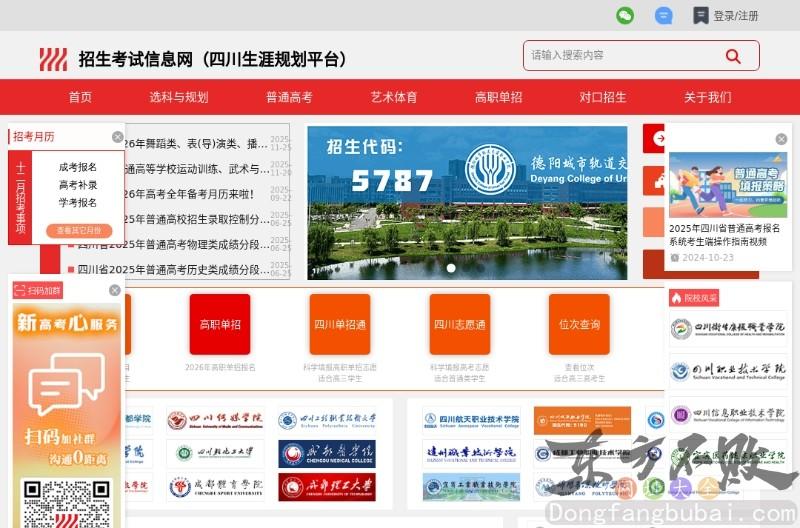Screen dimensions: 800x528
Task: Open the red 高职单招 tile
Action: point(220,324)
